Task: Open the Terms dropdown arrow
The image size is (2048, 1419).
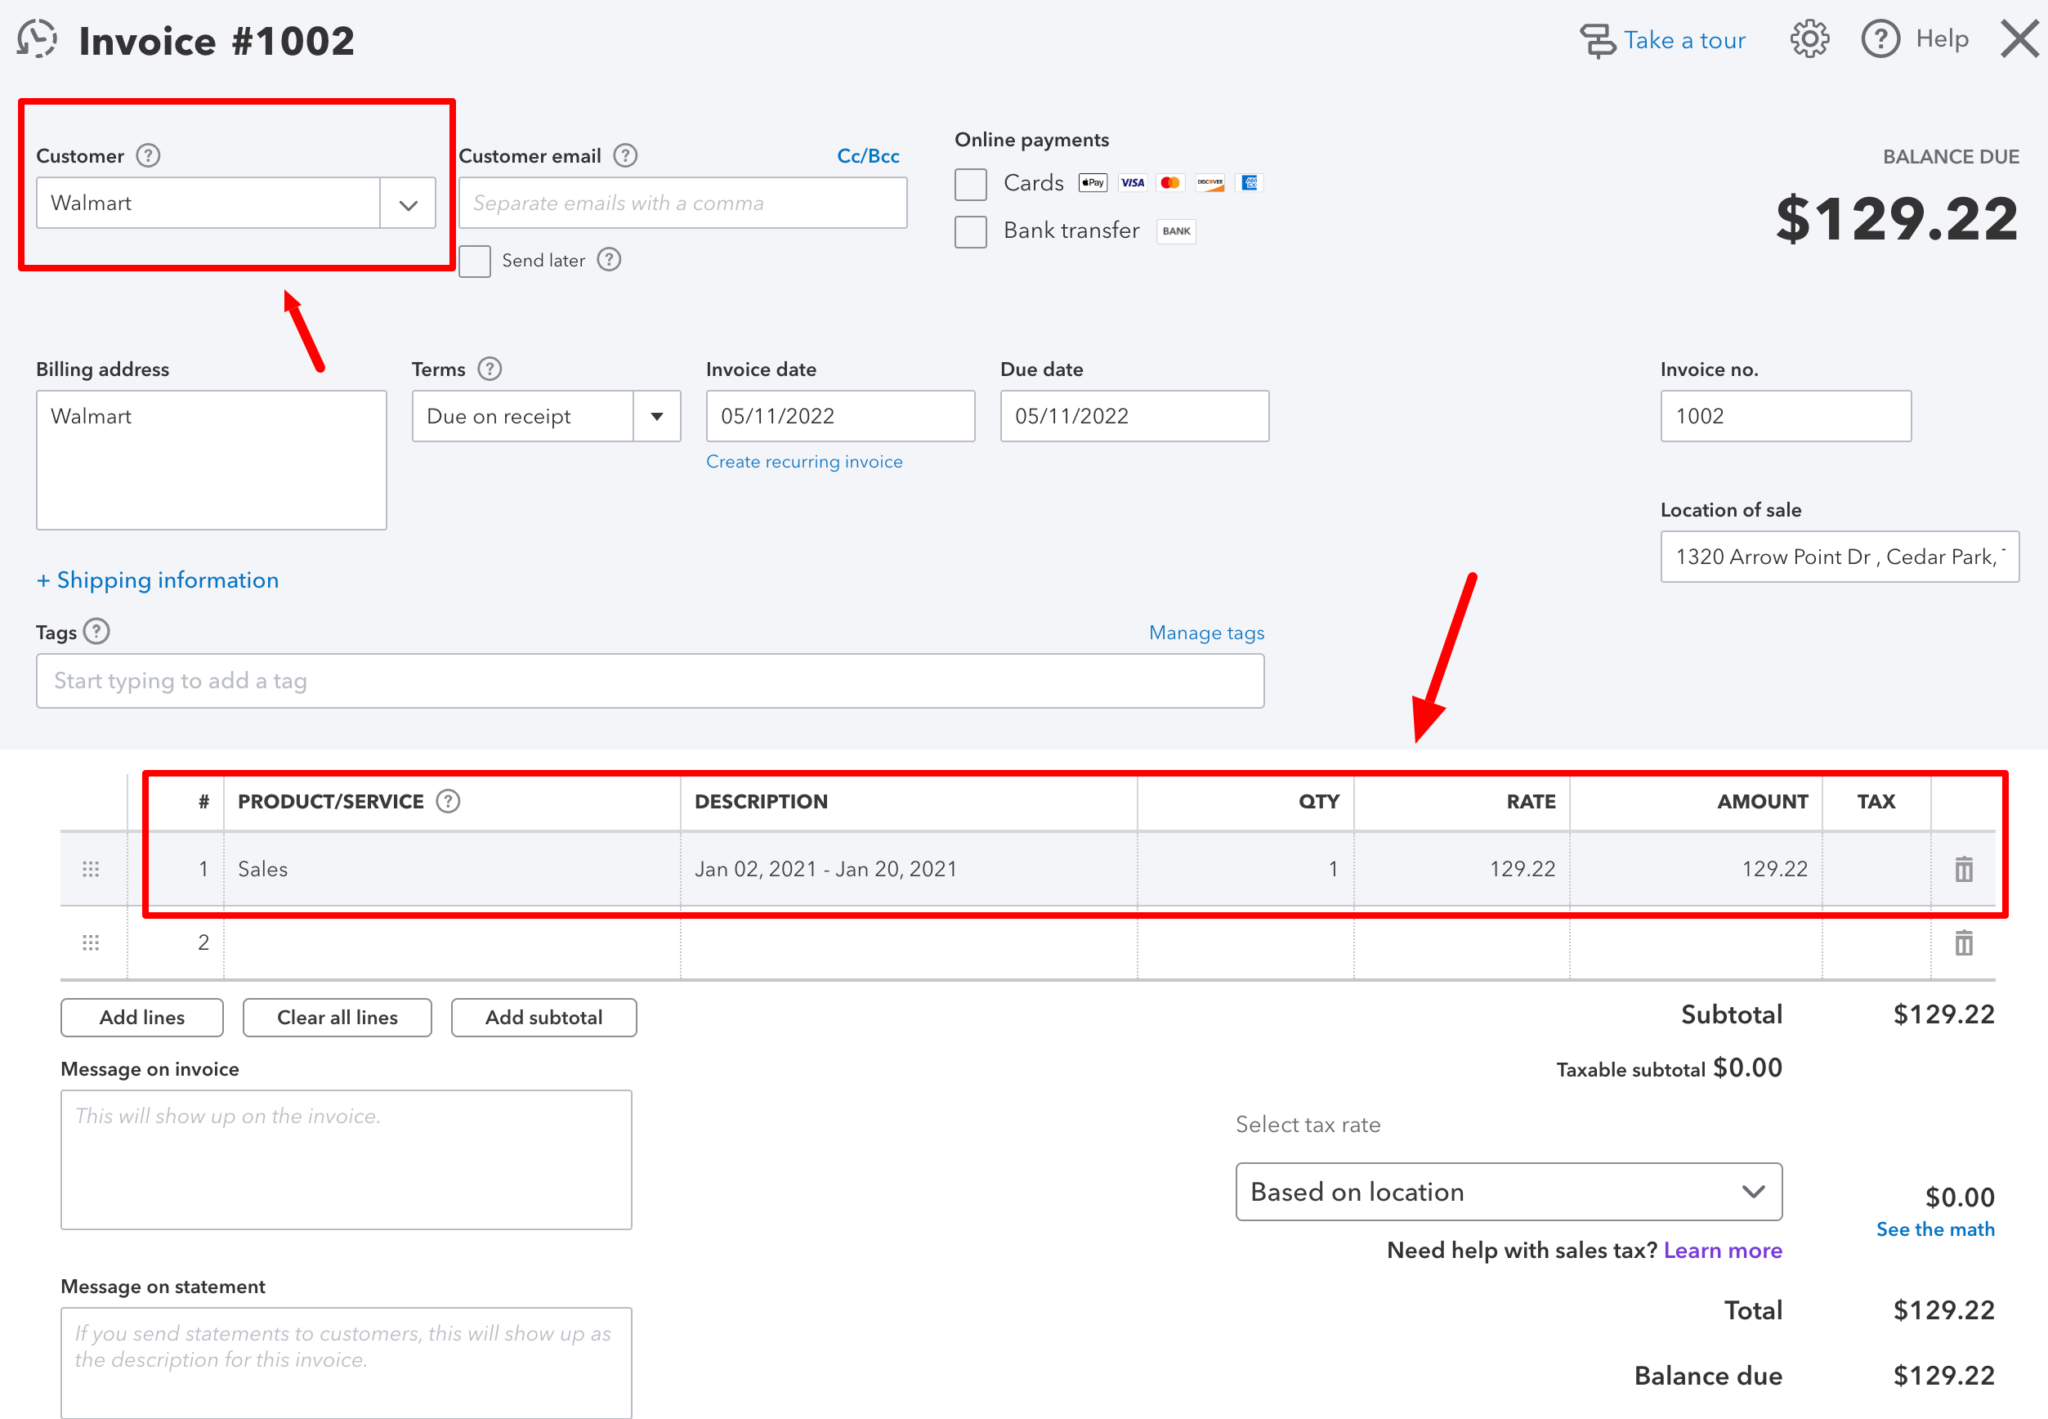Action: [x=657, y=417]
